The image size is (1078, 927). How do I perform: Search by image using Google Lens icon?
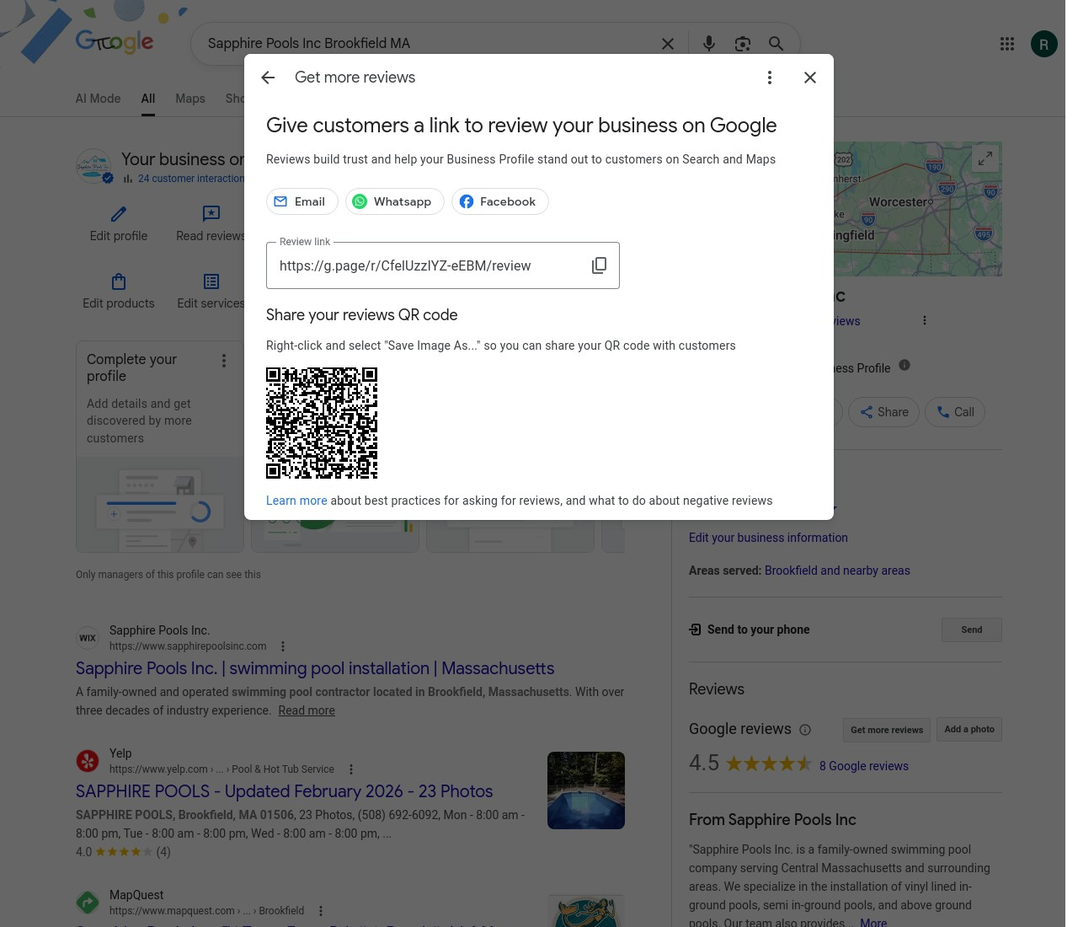click(742, 43)
